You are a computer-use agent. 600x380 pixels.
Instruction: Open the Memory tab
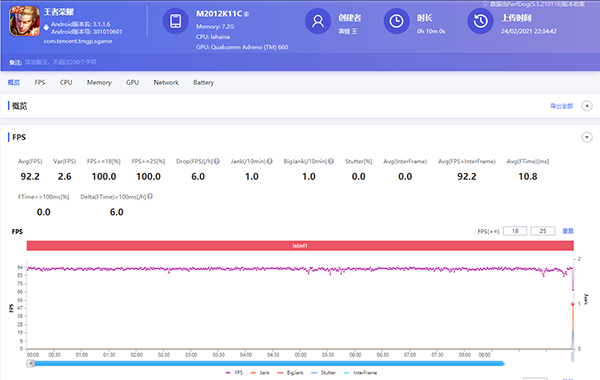tap(99, 82)
